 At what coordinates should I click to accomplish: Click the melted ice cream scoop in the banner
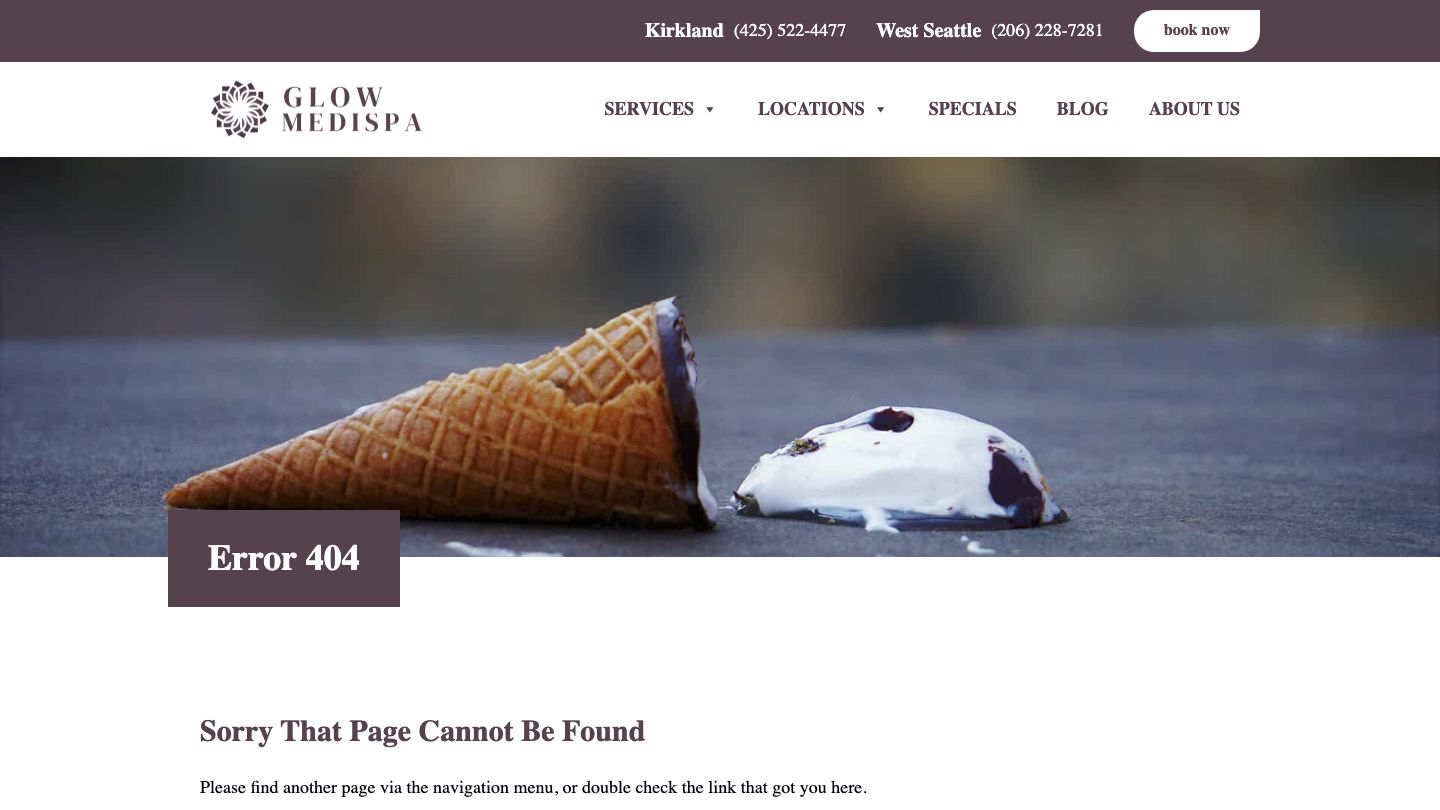(x=900, y=468)
